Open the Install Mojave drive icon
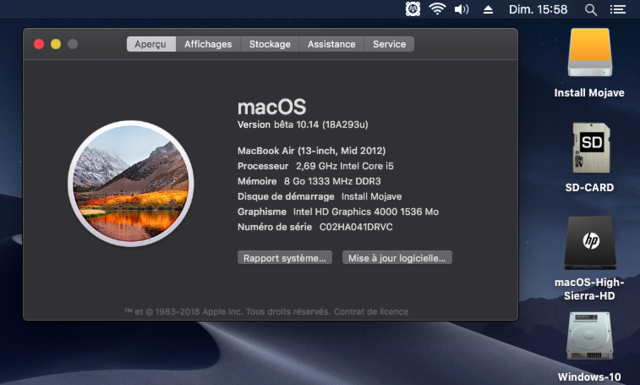The height and width of the screenshot is (385, 640). click(590, 52)
